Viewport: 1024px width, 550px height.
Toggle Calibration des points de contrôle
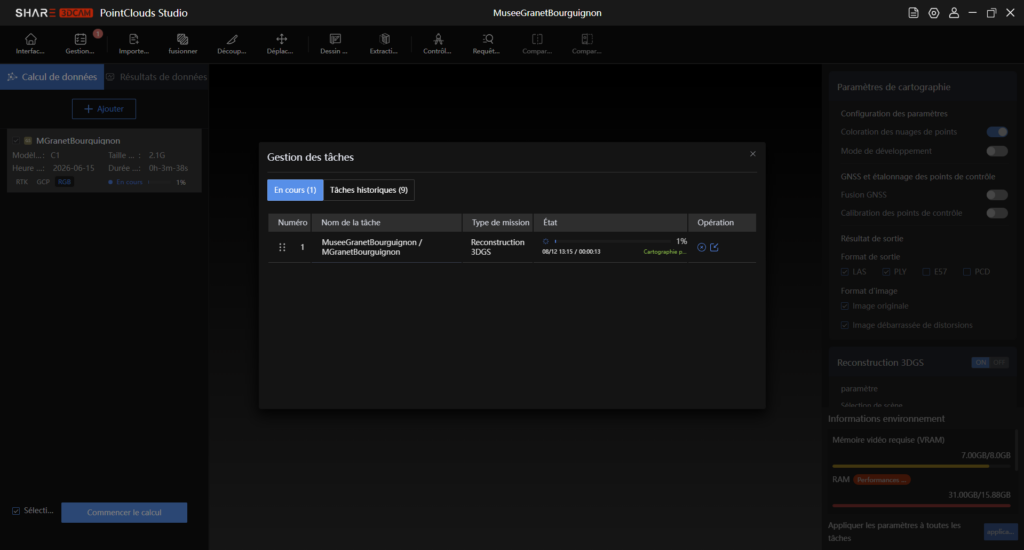click(997, 213)
